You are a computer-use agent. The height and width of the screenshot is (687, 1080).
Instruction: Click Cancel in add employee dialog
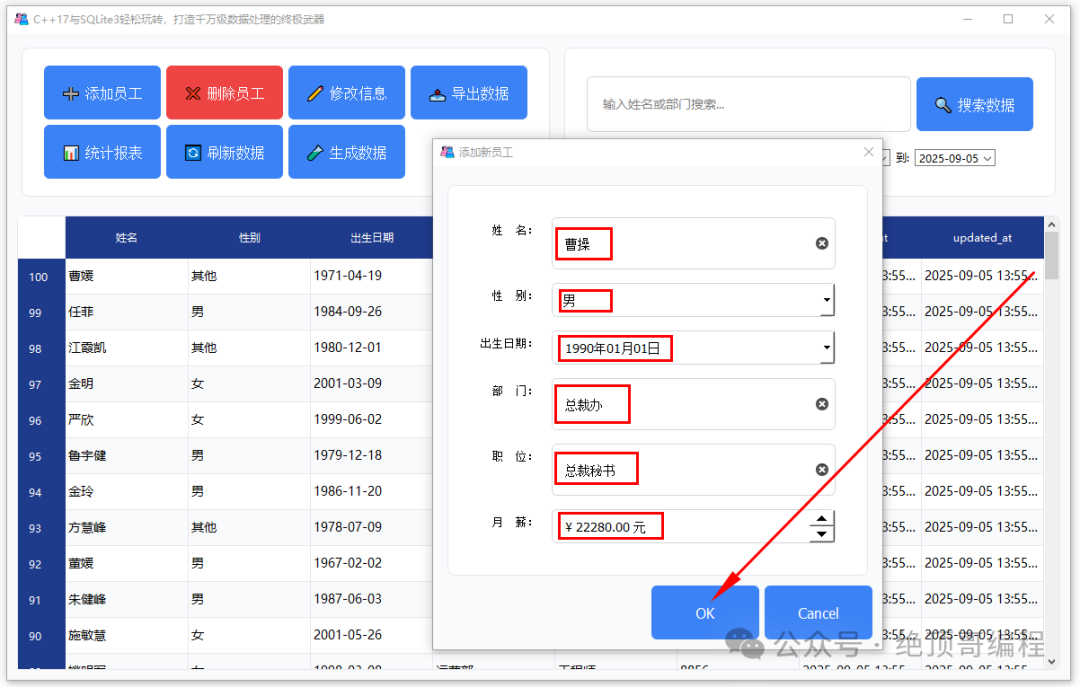(818, 613)
